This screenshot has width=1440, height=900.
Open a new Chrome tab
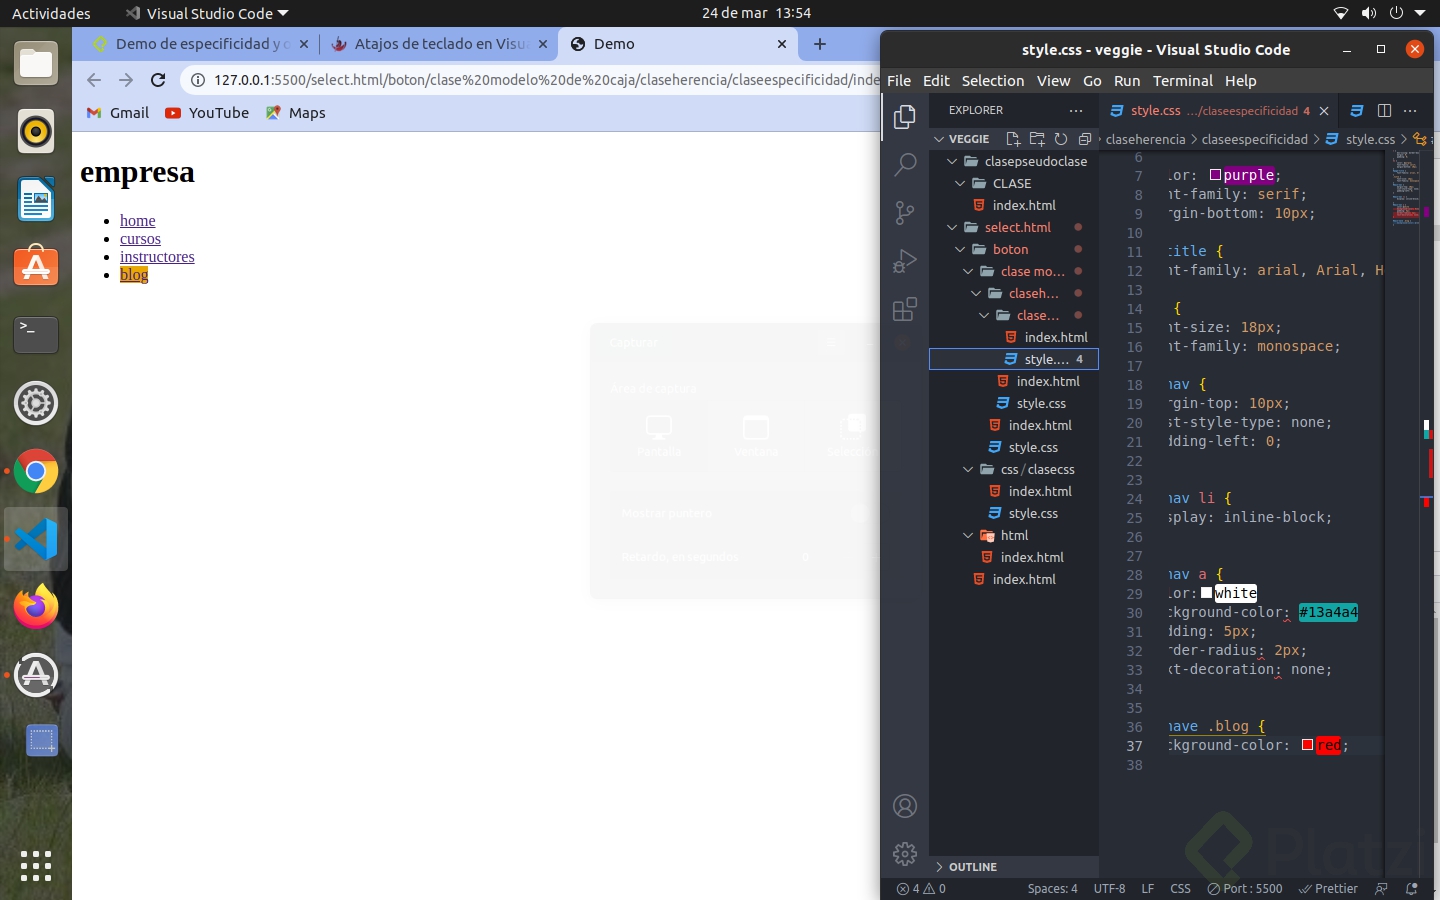pos(820,44)
